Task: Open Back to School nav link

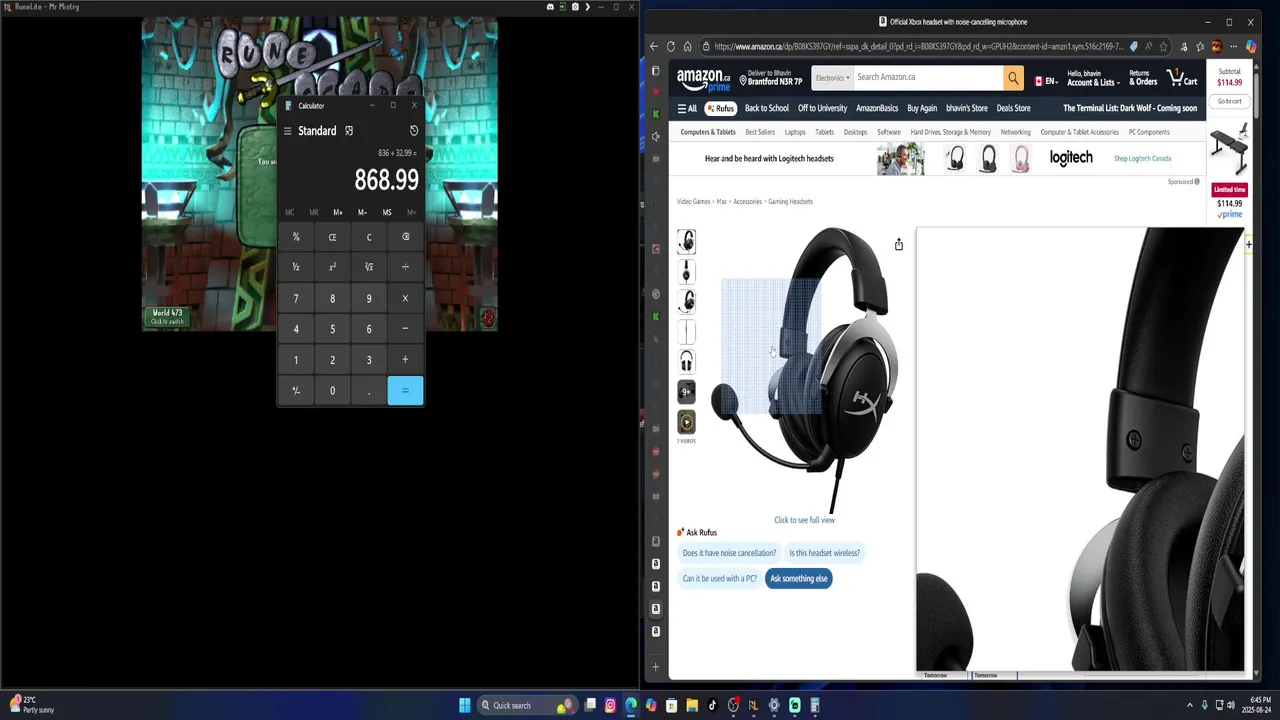Action: tap(767, 108)
